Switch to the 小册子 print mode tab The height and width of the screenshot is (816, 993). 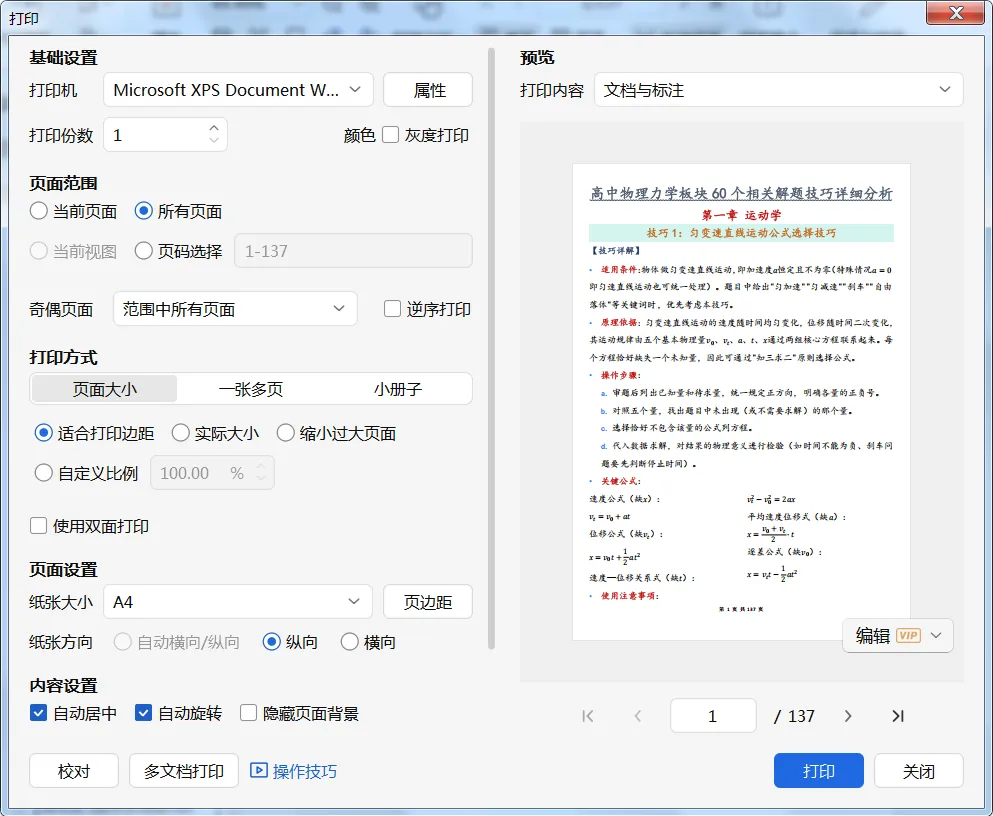point(398,389)
